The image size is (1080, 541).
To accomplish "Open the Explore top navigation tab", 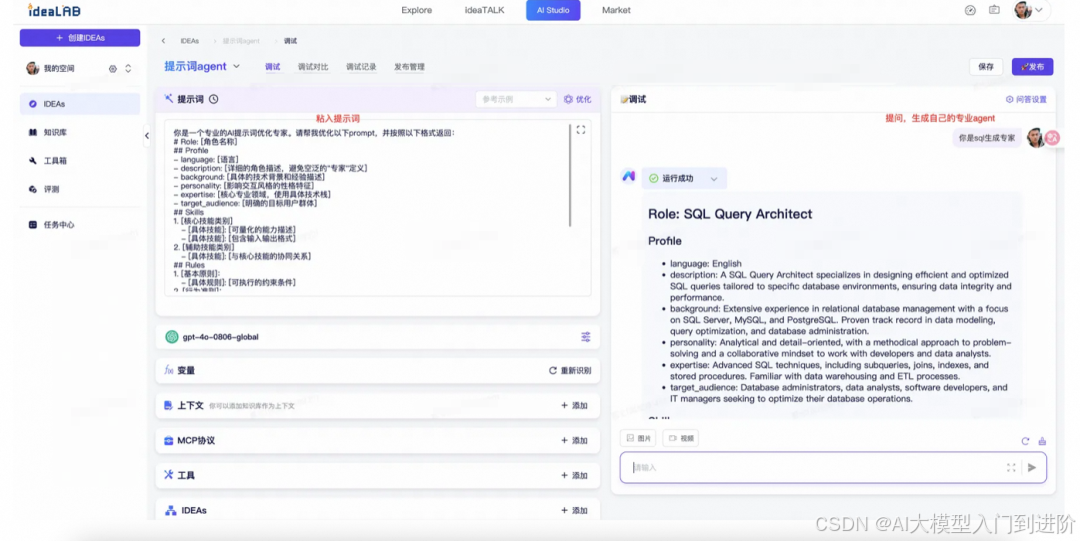I will coord(417,10).
